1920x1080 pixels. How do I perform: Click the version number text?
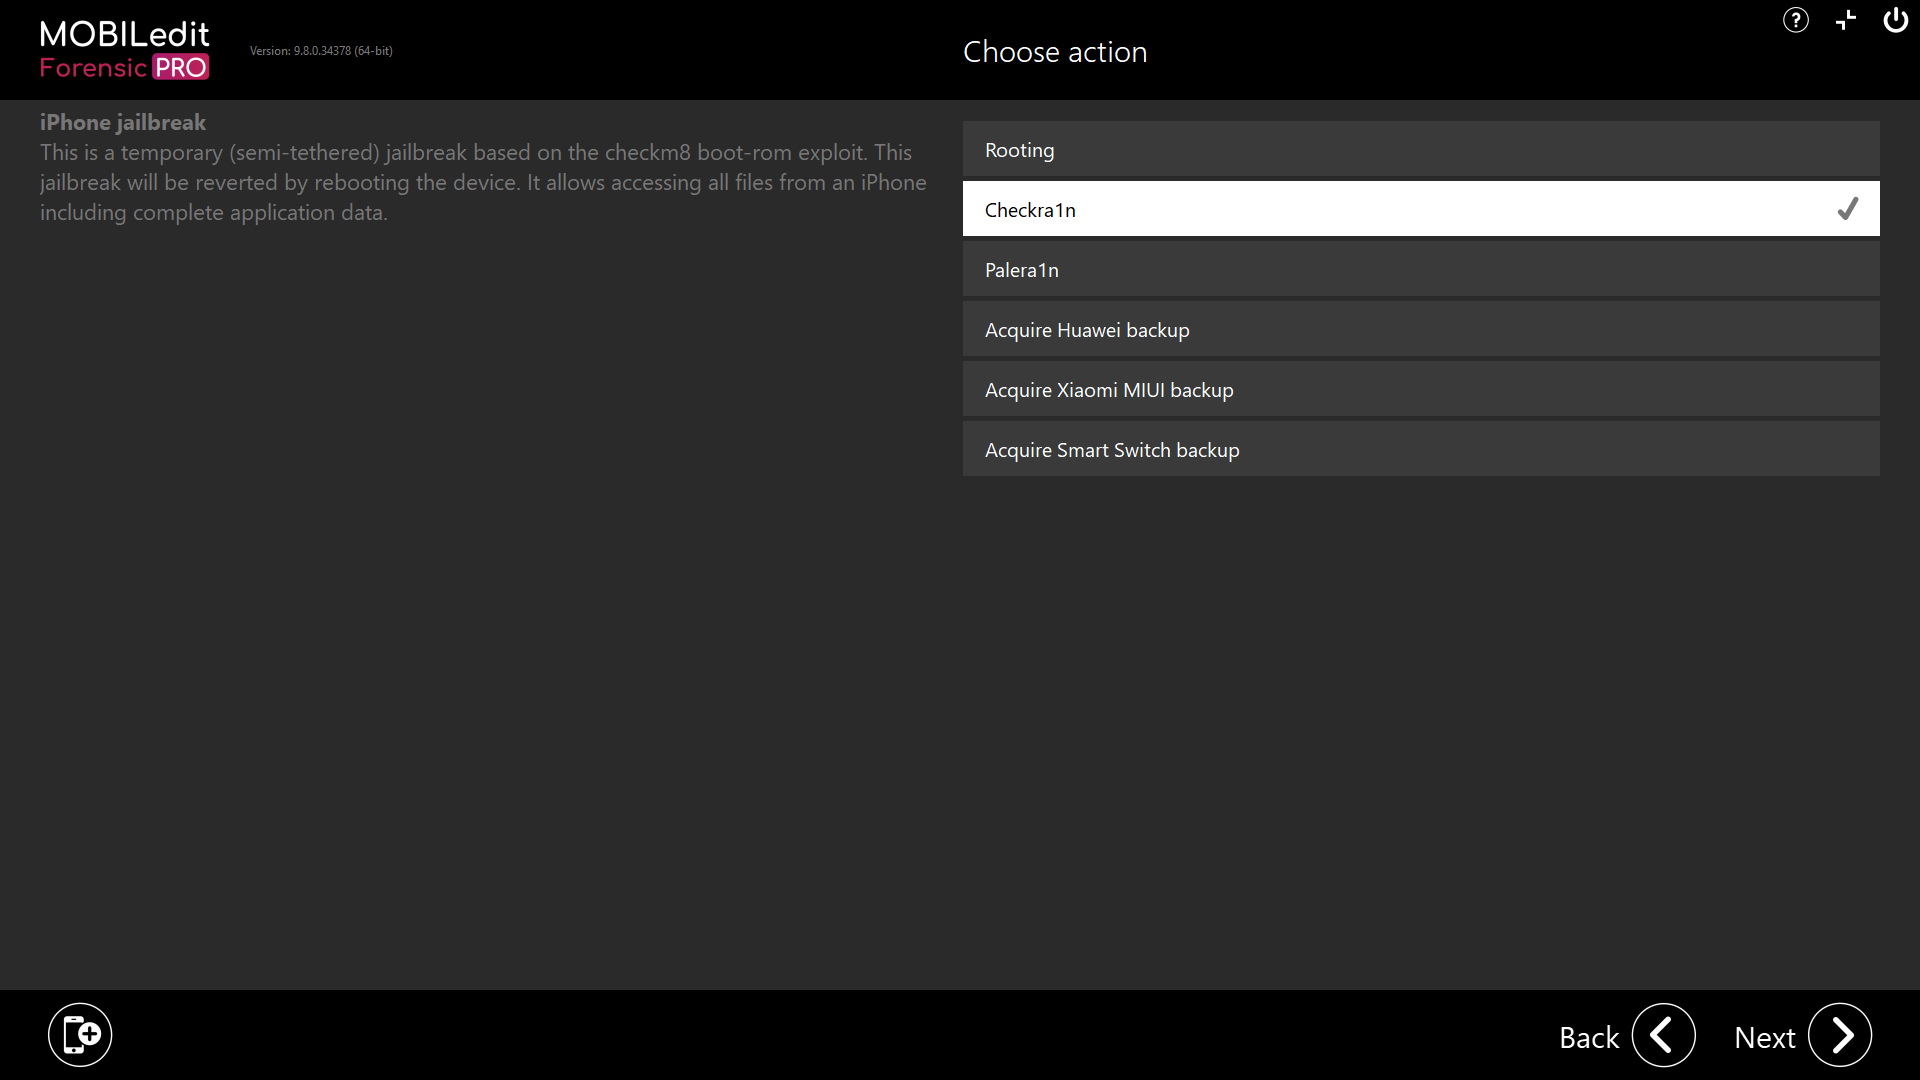tap(321, 51)
